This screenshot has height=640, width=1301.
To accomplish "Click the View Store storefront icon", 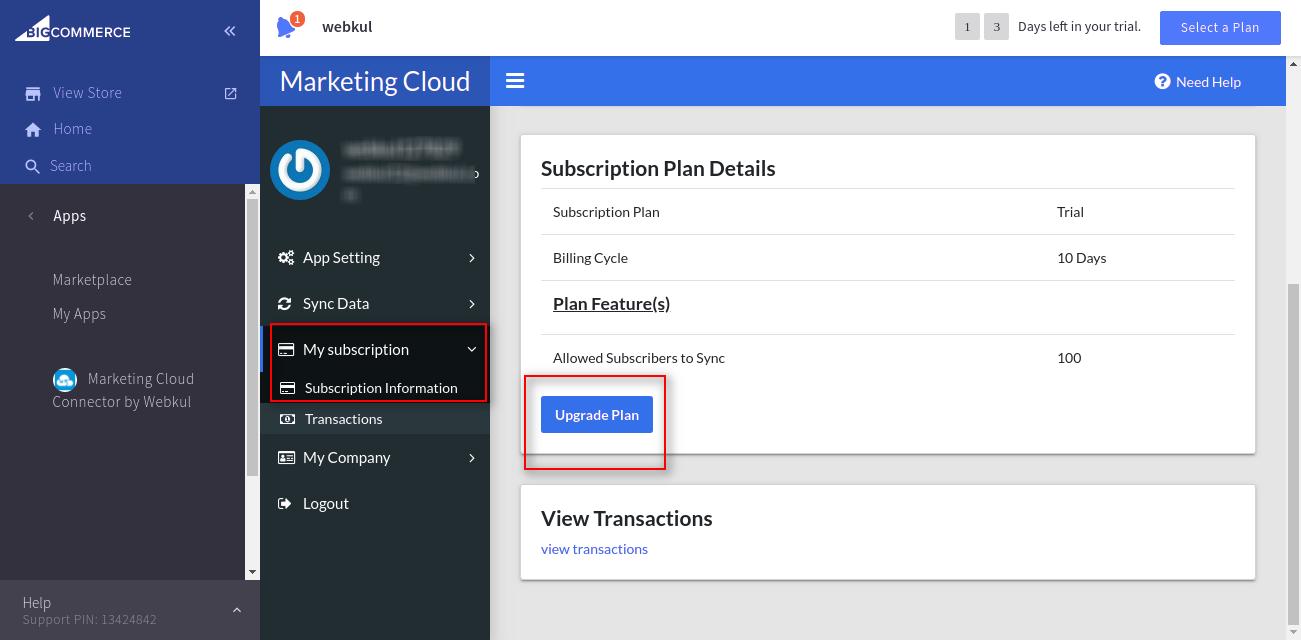I will [33, 93].
